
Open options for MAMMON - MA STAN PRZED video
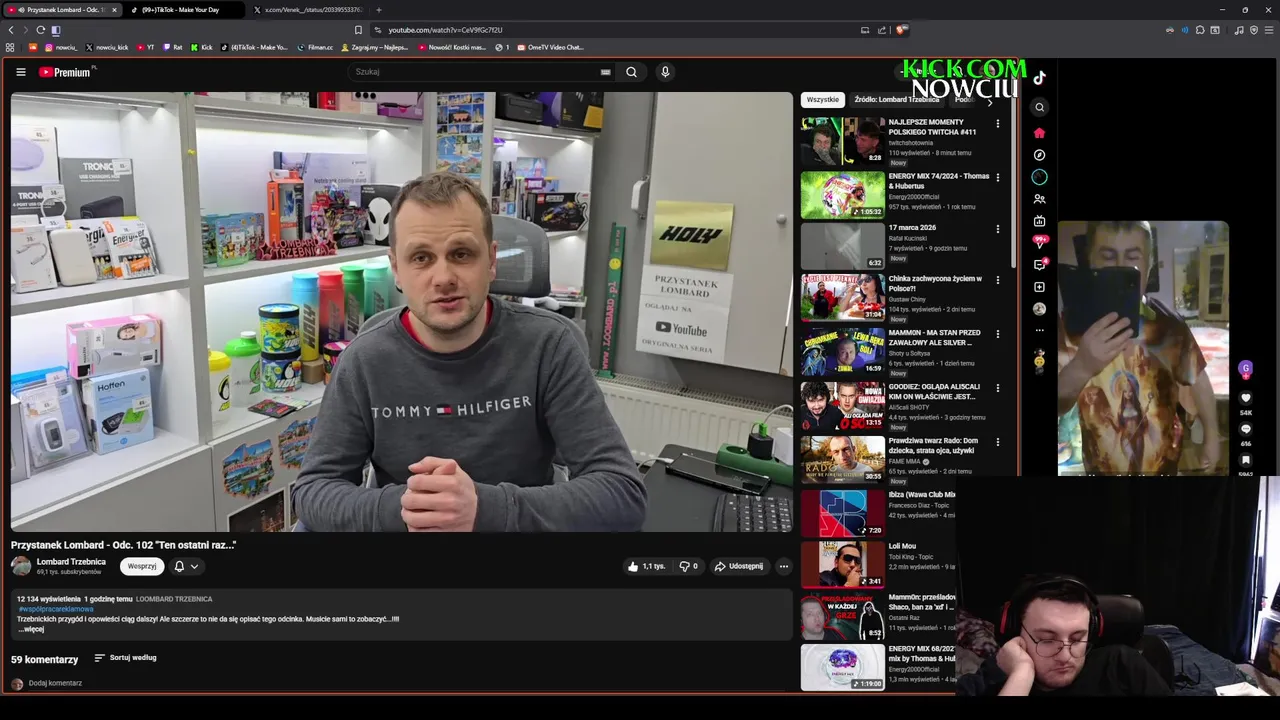tap(997, 334)
